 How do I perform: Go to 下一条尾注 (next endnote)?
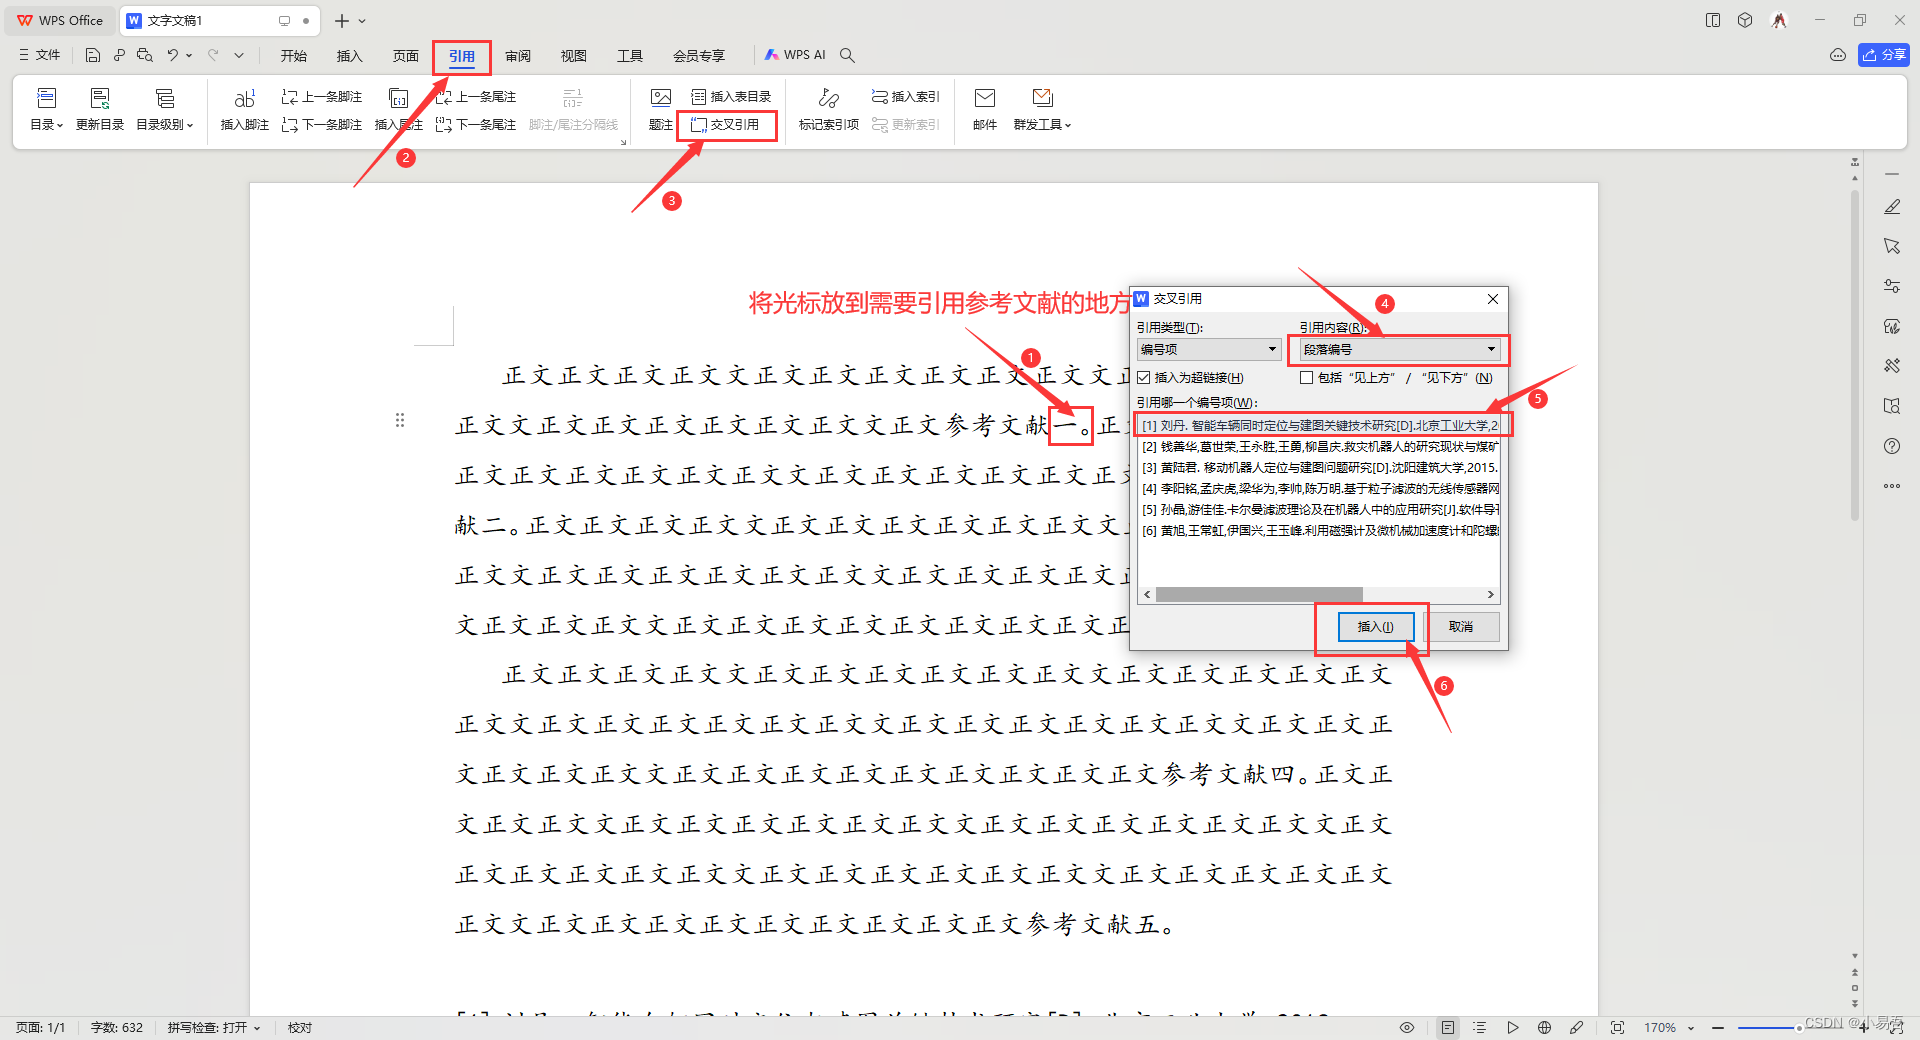coord(476,125)
